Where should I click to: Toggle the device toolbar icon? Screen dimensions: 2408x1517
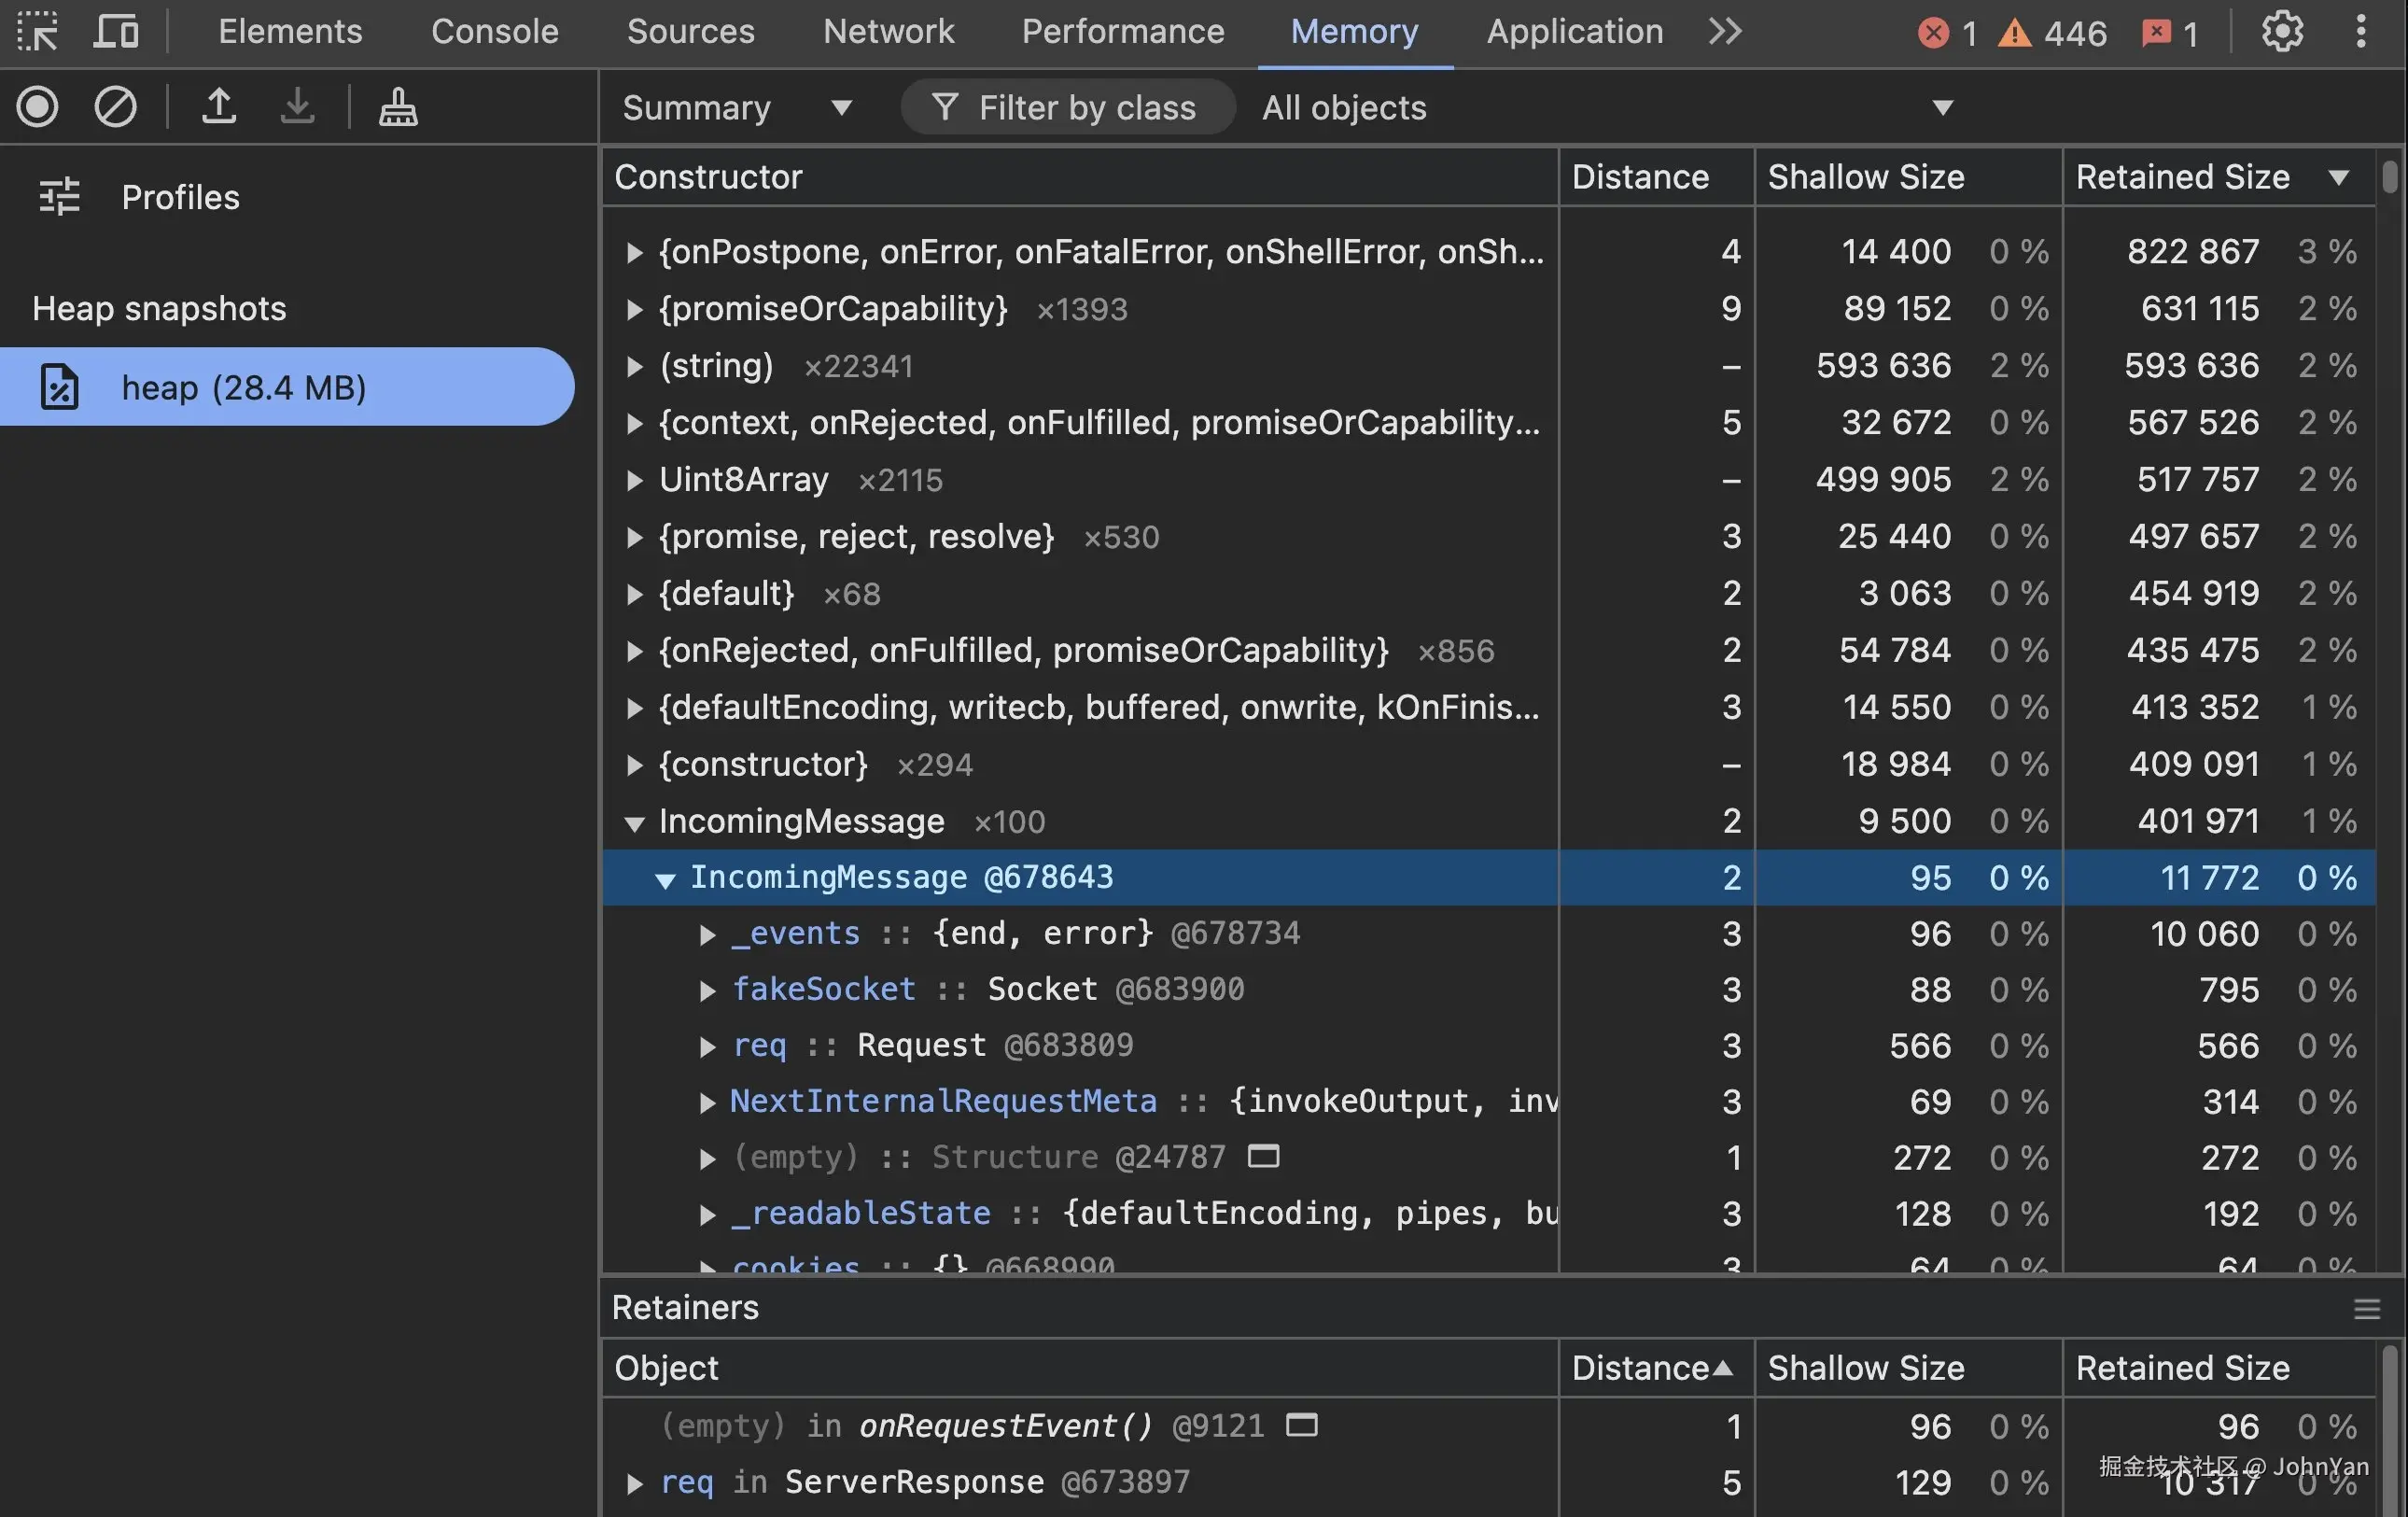pos(116,32)
